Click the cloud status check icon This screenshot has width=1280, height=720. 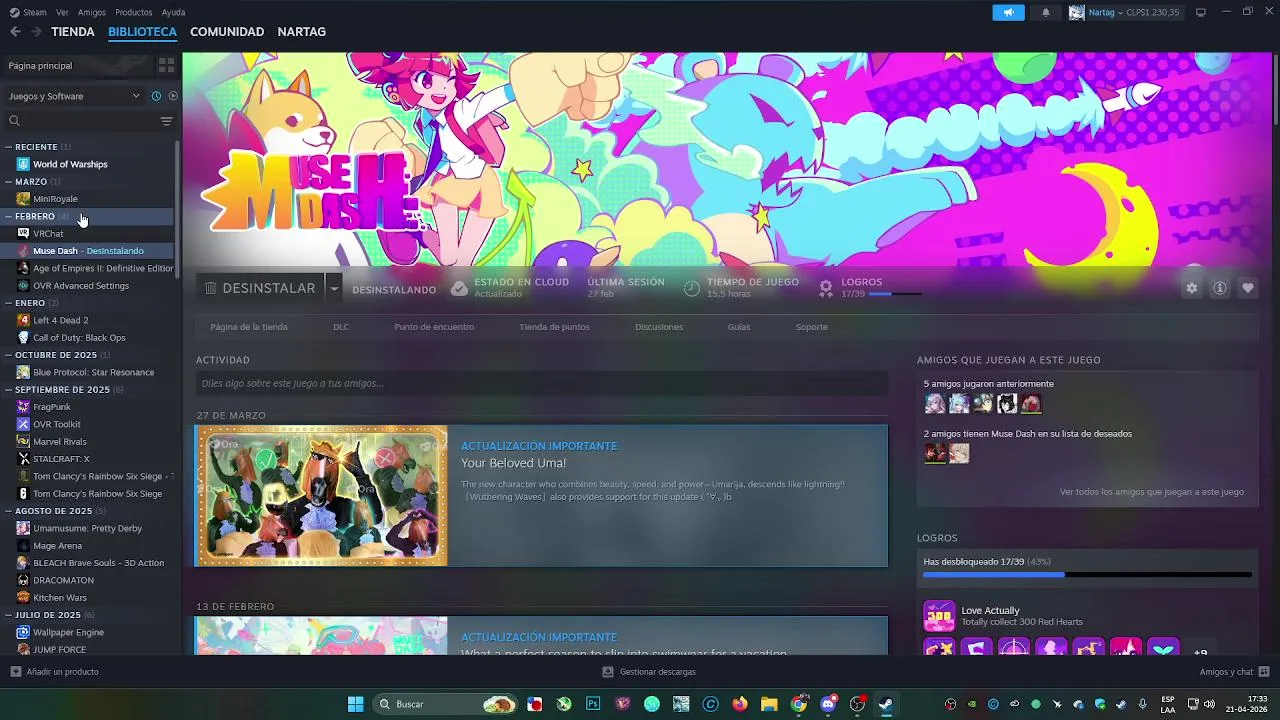[459, 288]
